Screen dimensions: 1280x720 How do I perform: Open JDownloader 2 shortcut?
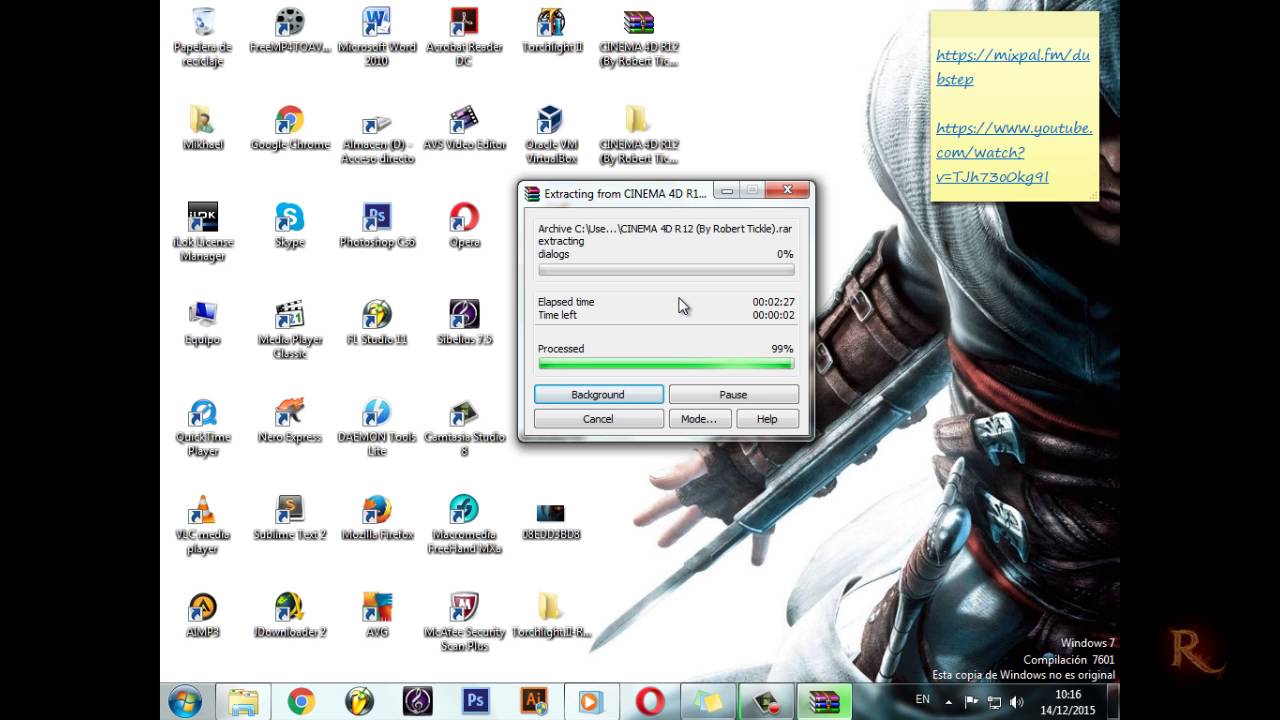click(290, 616)
